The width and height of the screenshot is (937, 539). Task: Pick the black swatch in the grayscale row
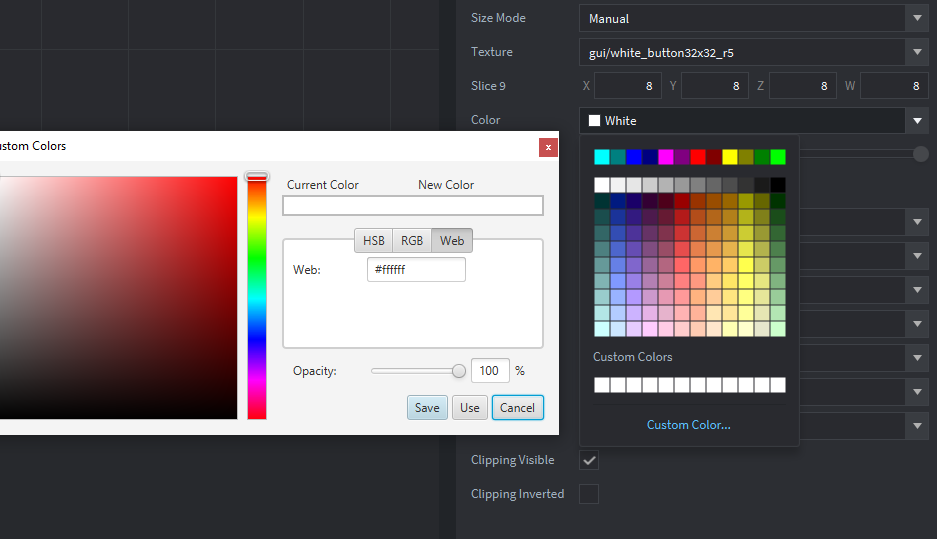click(x=778, y=185)
